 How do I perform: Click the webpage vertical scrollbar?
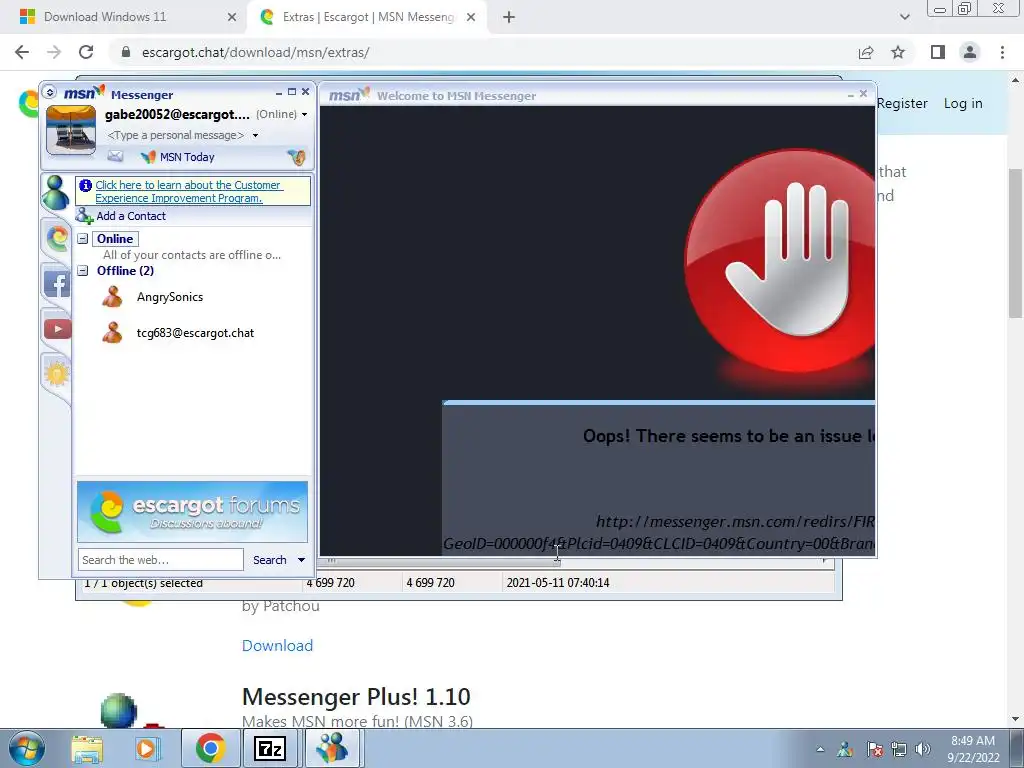coord(1016,242)
